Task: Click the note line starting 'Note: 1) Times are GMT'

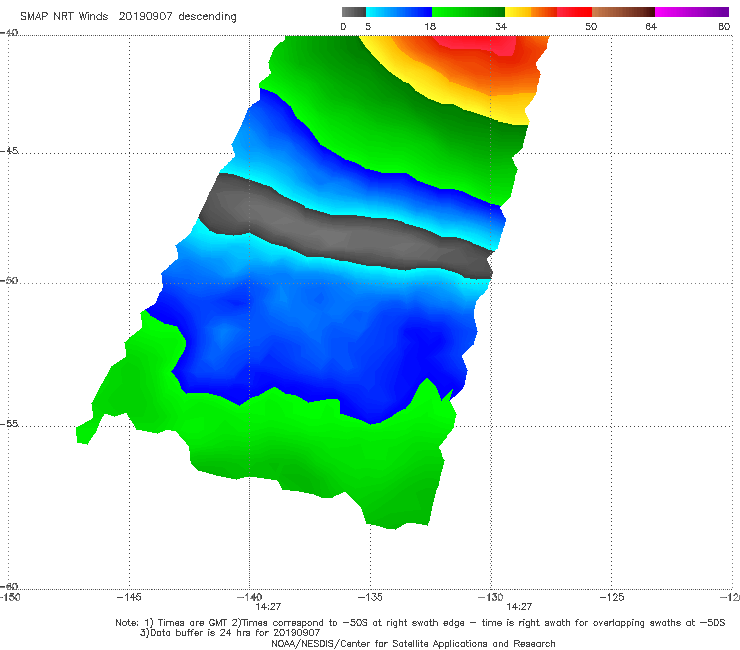Action: tap(420, 623)
